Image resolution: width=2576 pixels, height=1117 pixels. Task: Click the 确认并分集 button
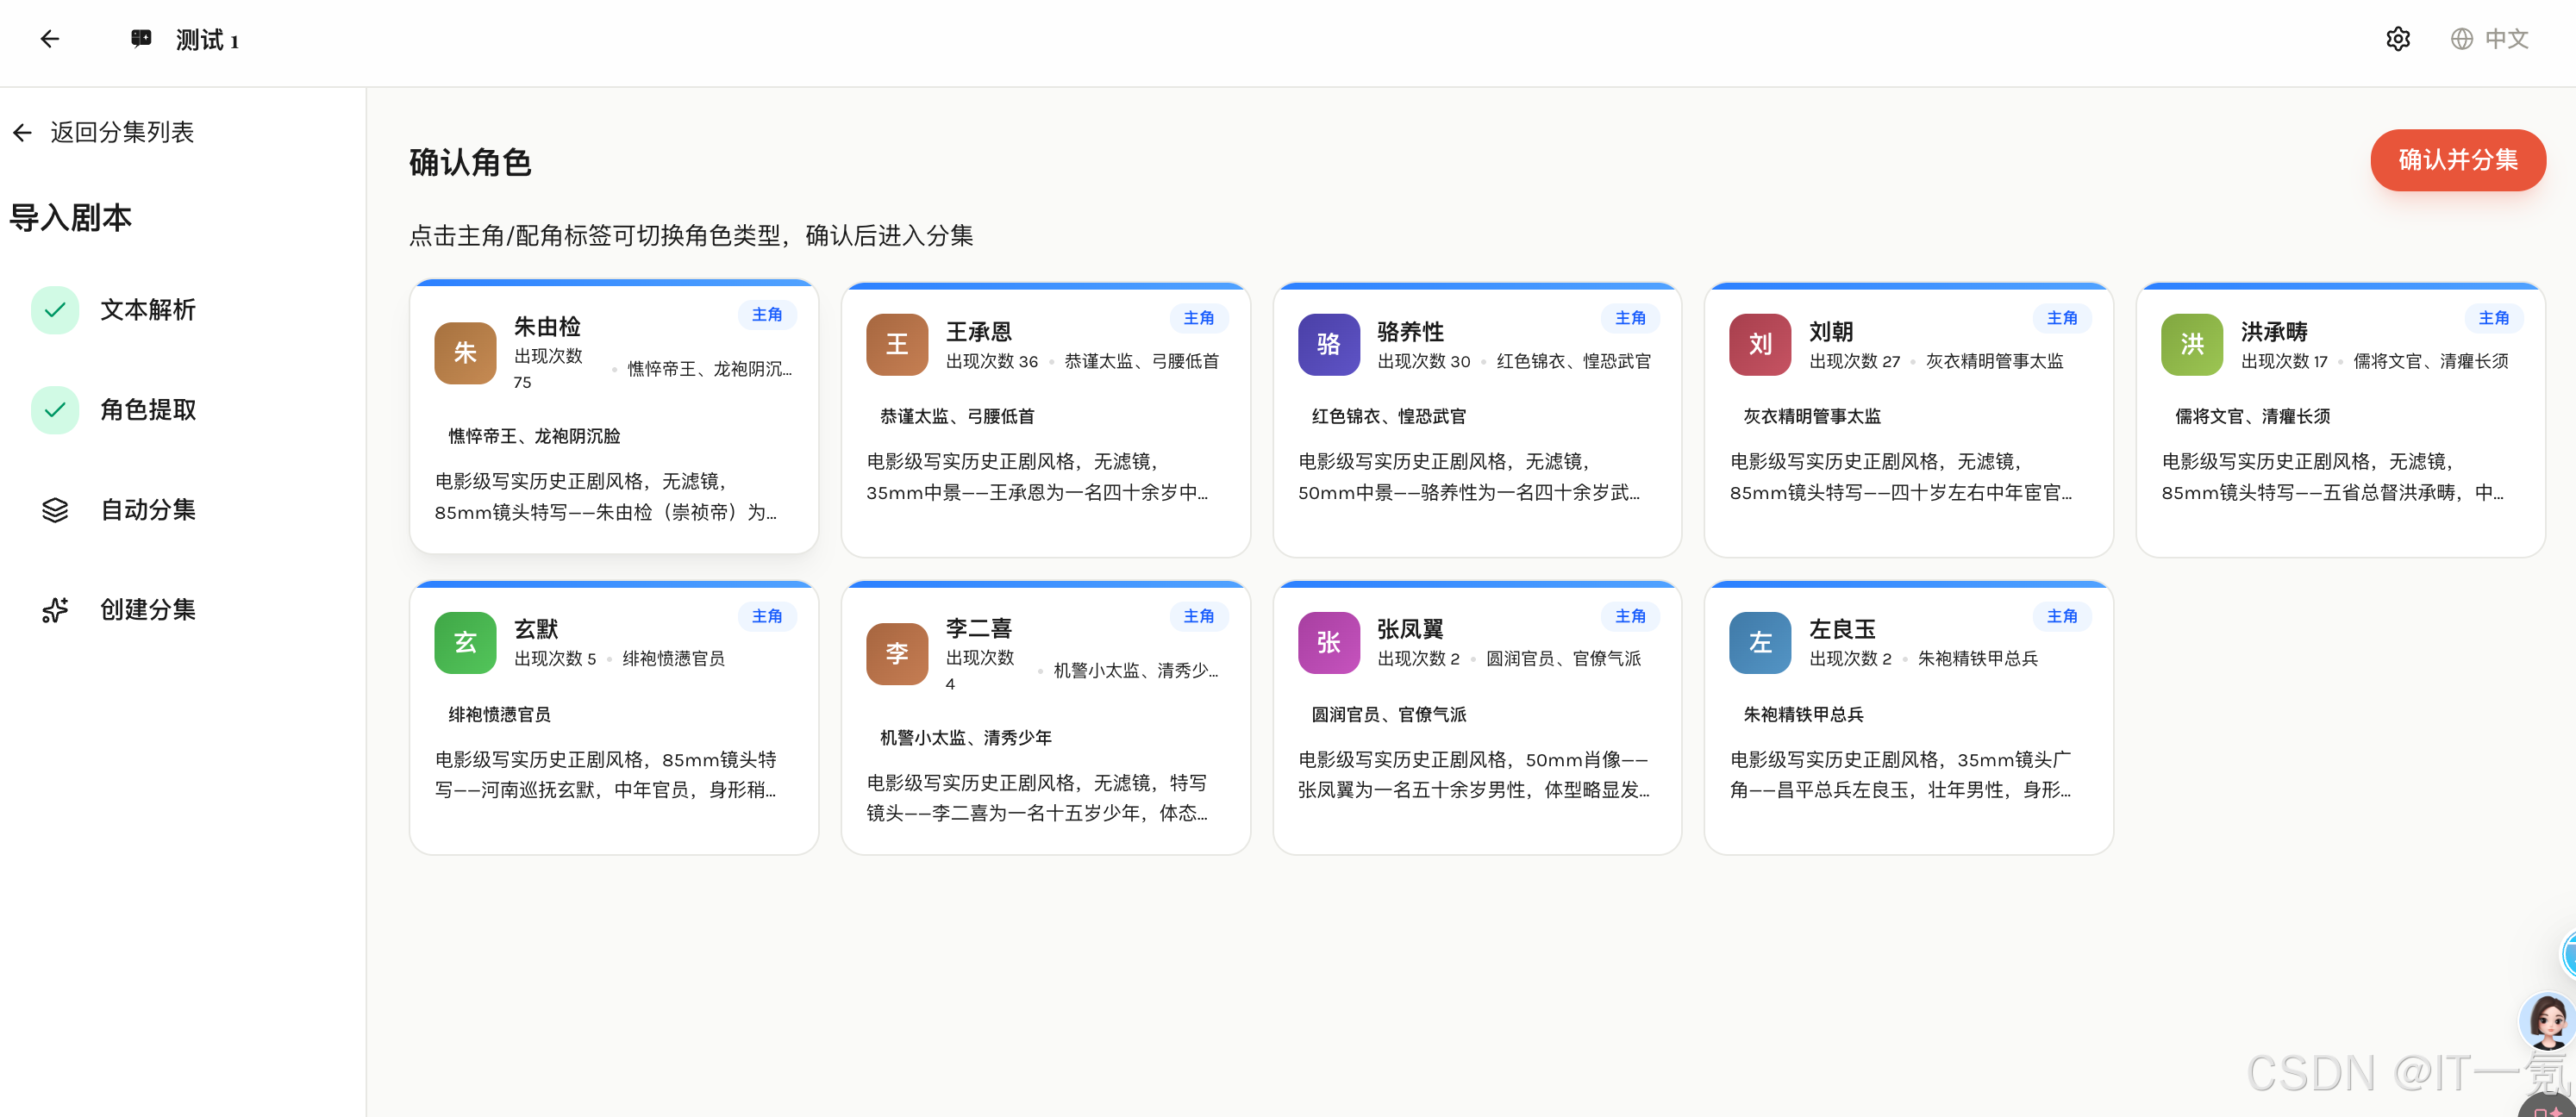[x=2458, y=160]
